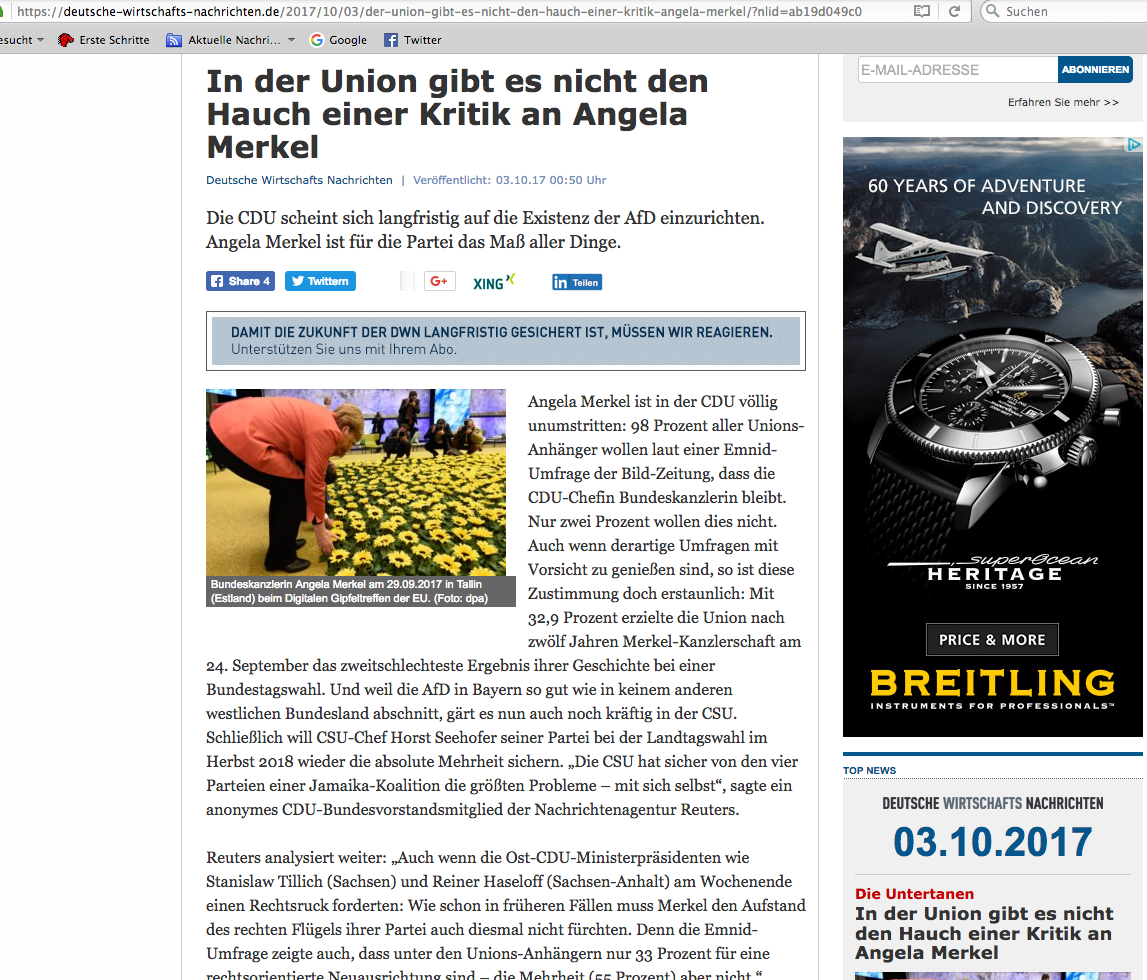Click the page URL in the address bar
This screenshot has width=1147, height=980.
[x=439, y=11]
